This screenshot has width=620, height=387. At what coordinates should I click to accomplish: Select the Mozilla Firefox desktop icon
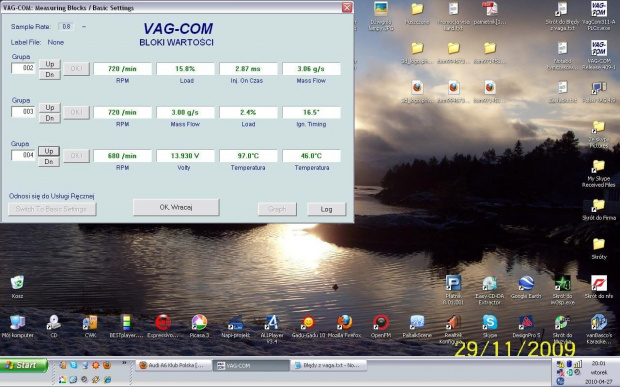[344, 326]
